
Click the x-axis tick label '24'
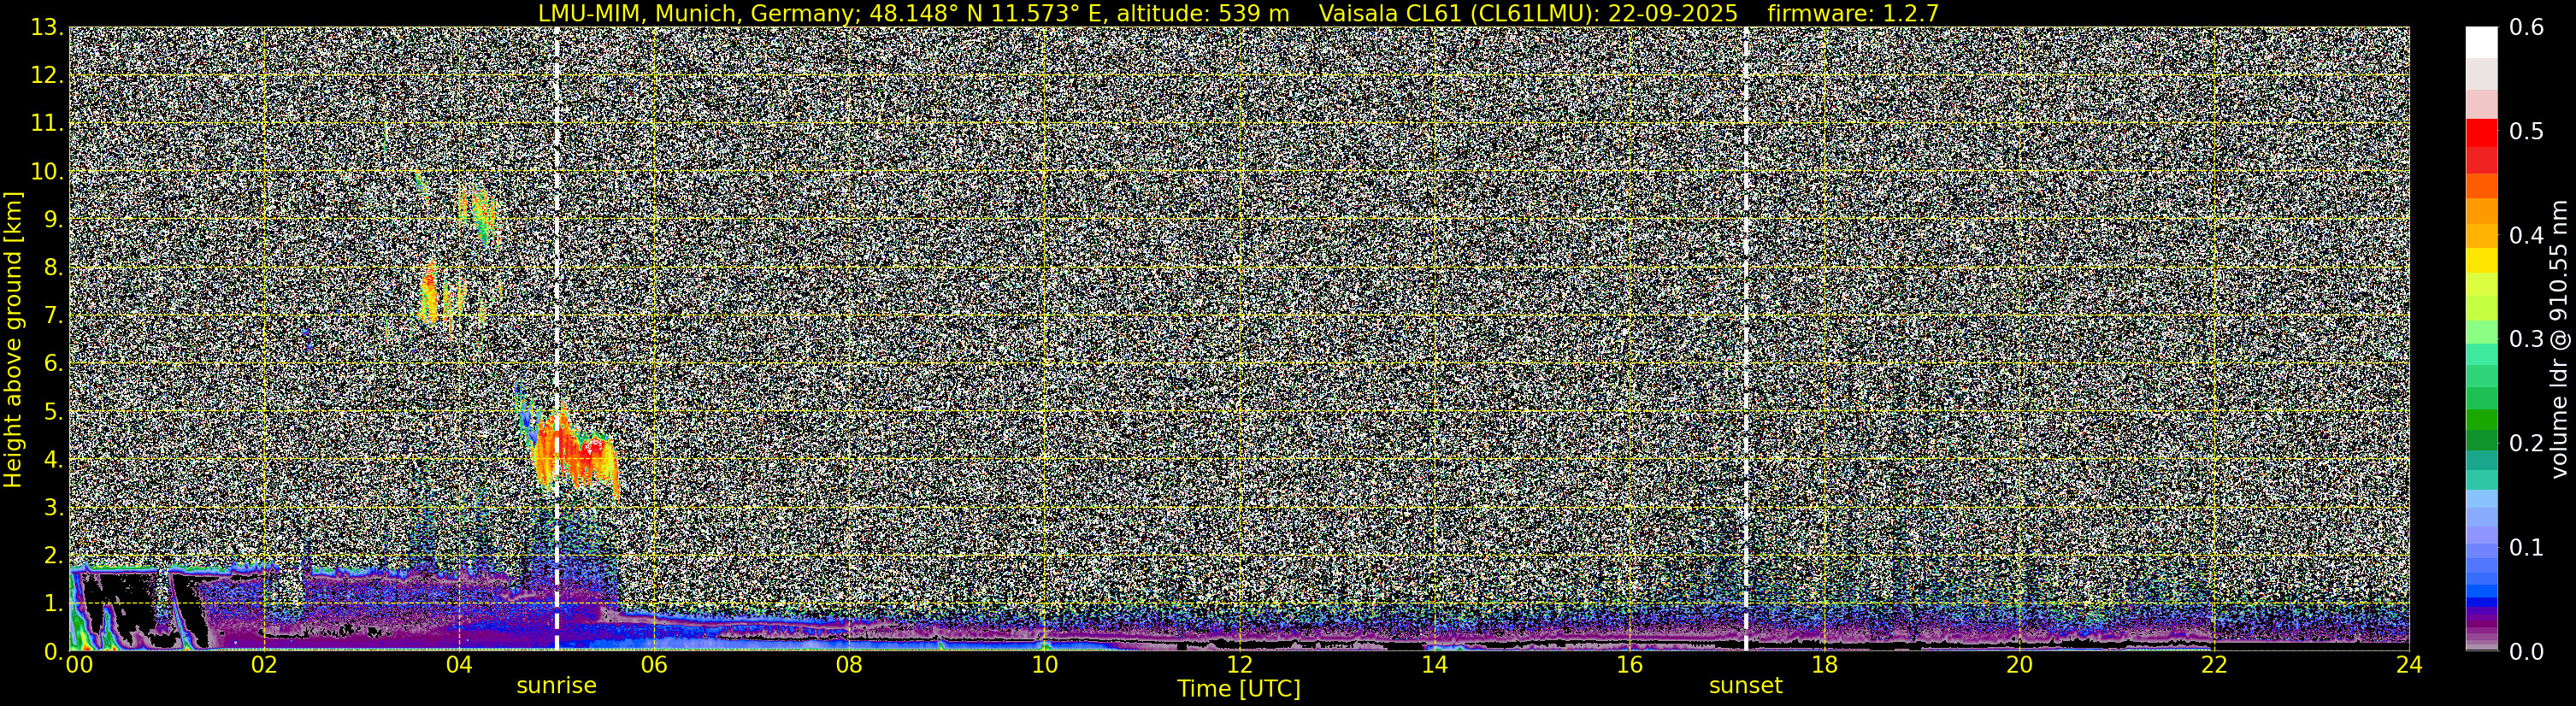pos(2409,665)
